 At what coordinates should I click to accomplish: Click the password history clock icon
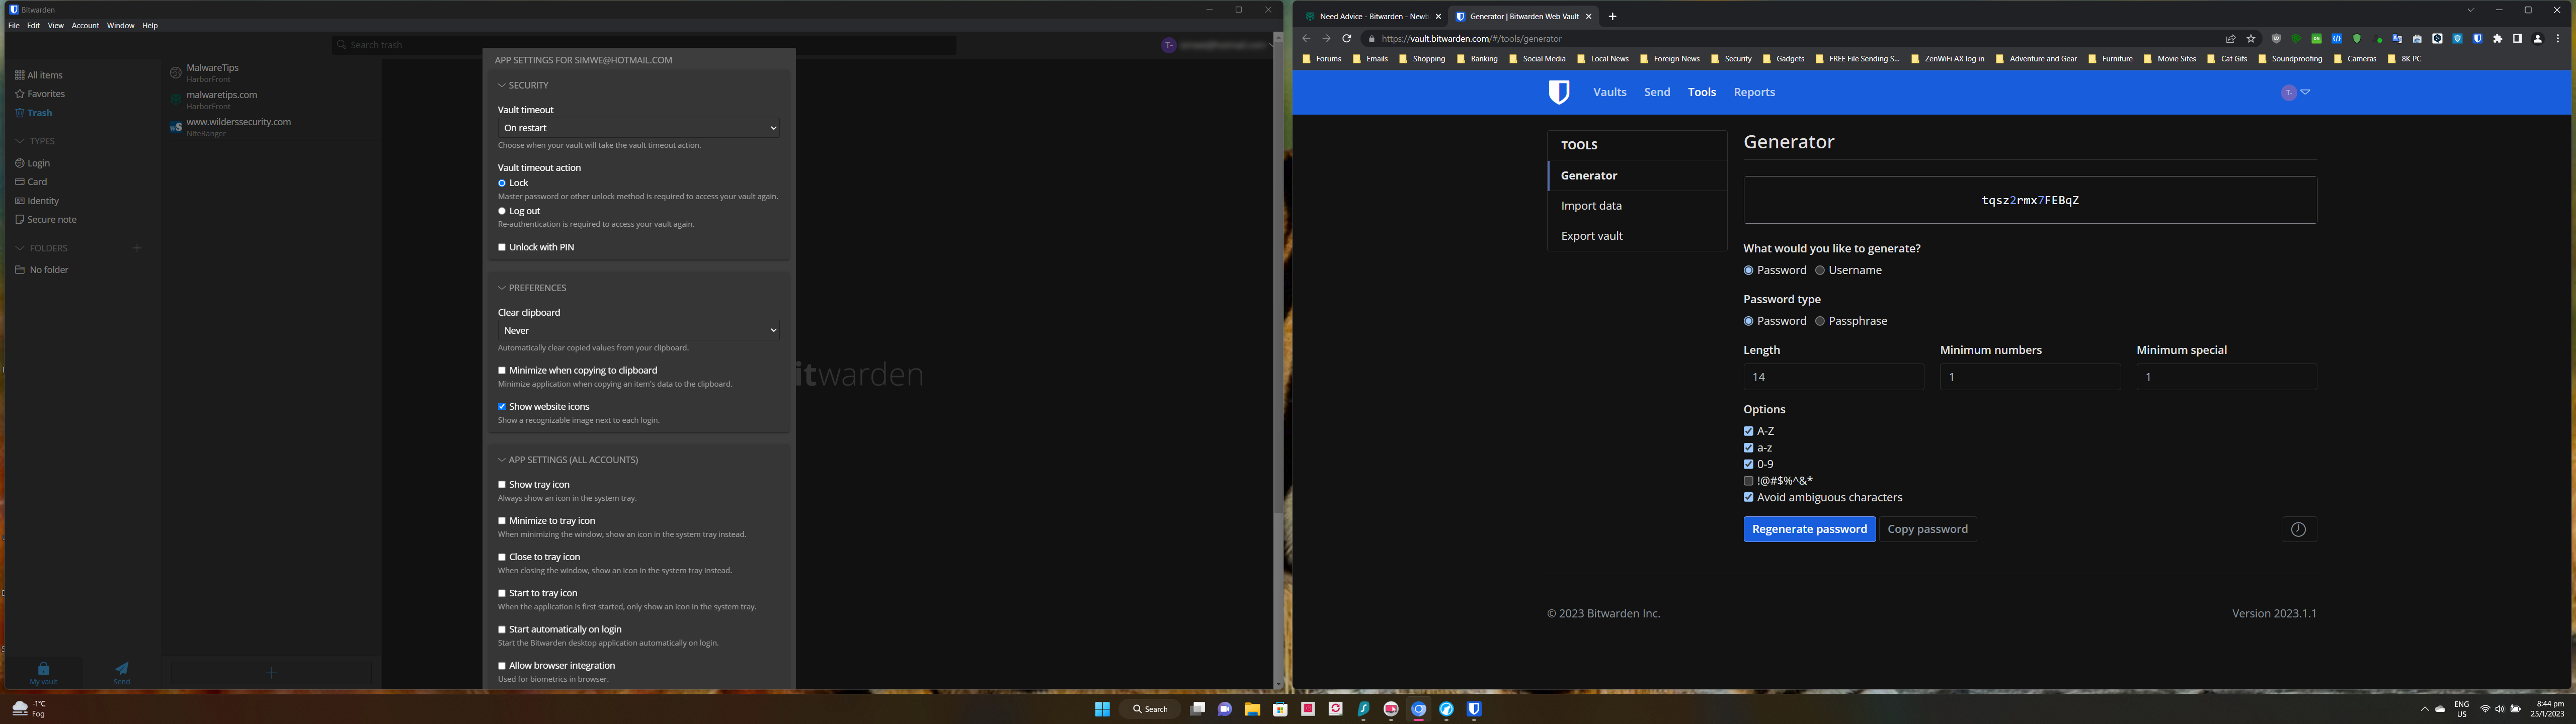2298,530
